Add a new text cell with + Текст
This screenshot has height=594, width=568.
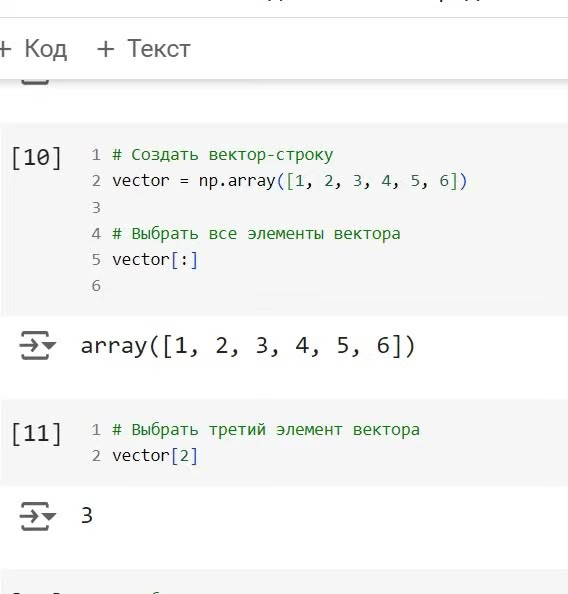(x=144, y=49)
